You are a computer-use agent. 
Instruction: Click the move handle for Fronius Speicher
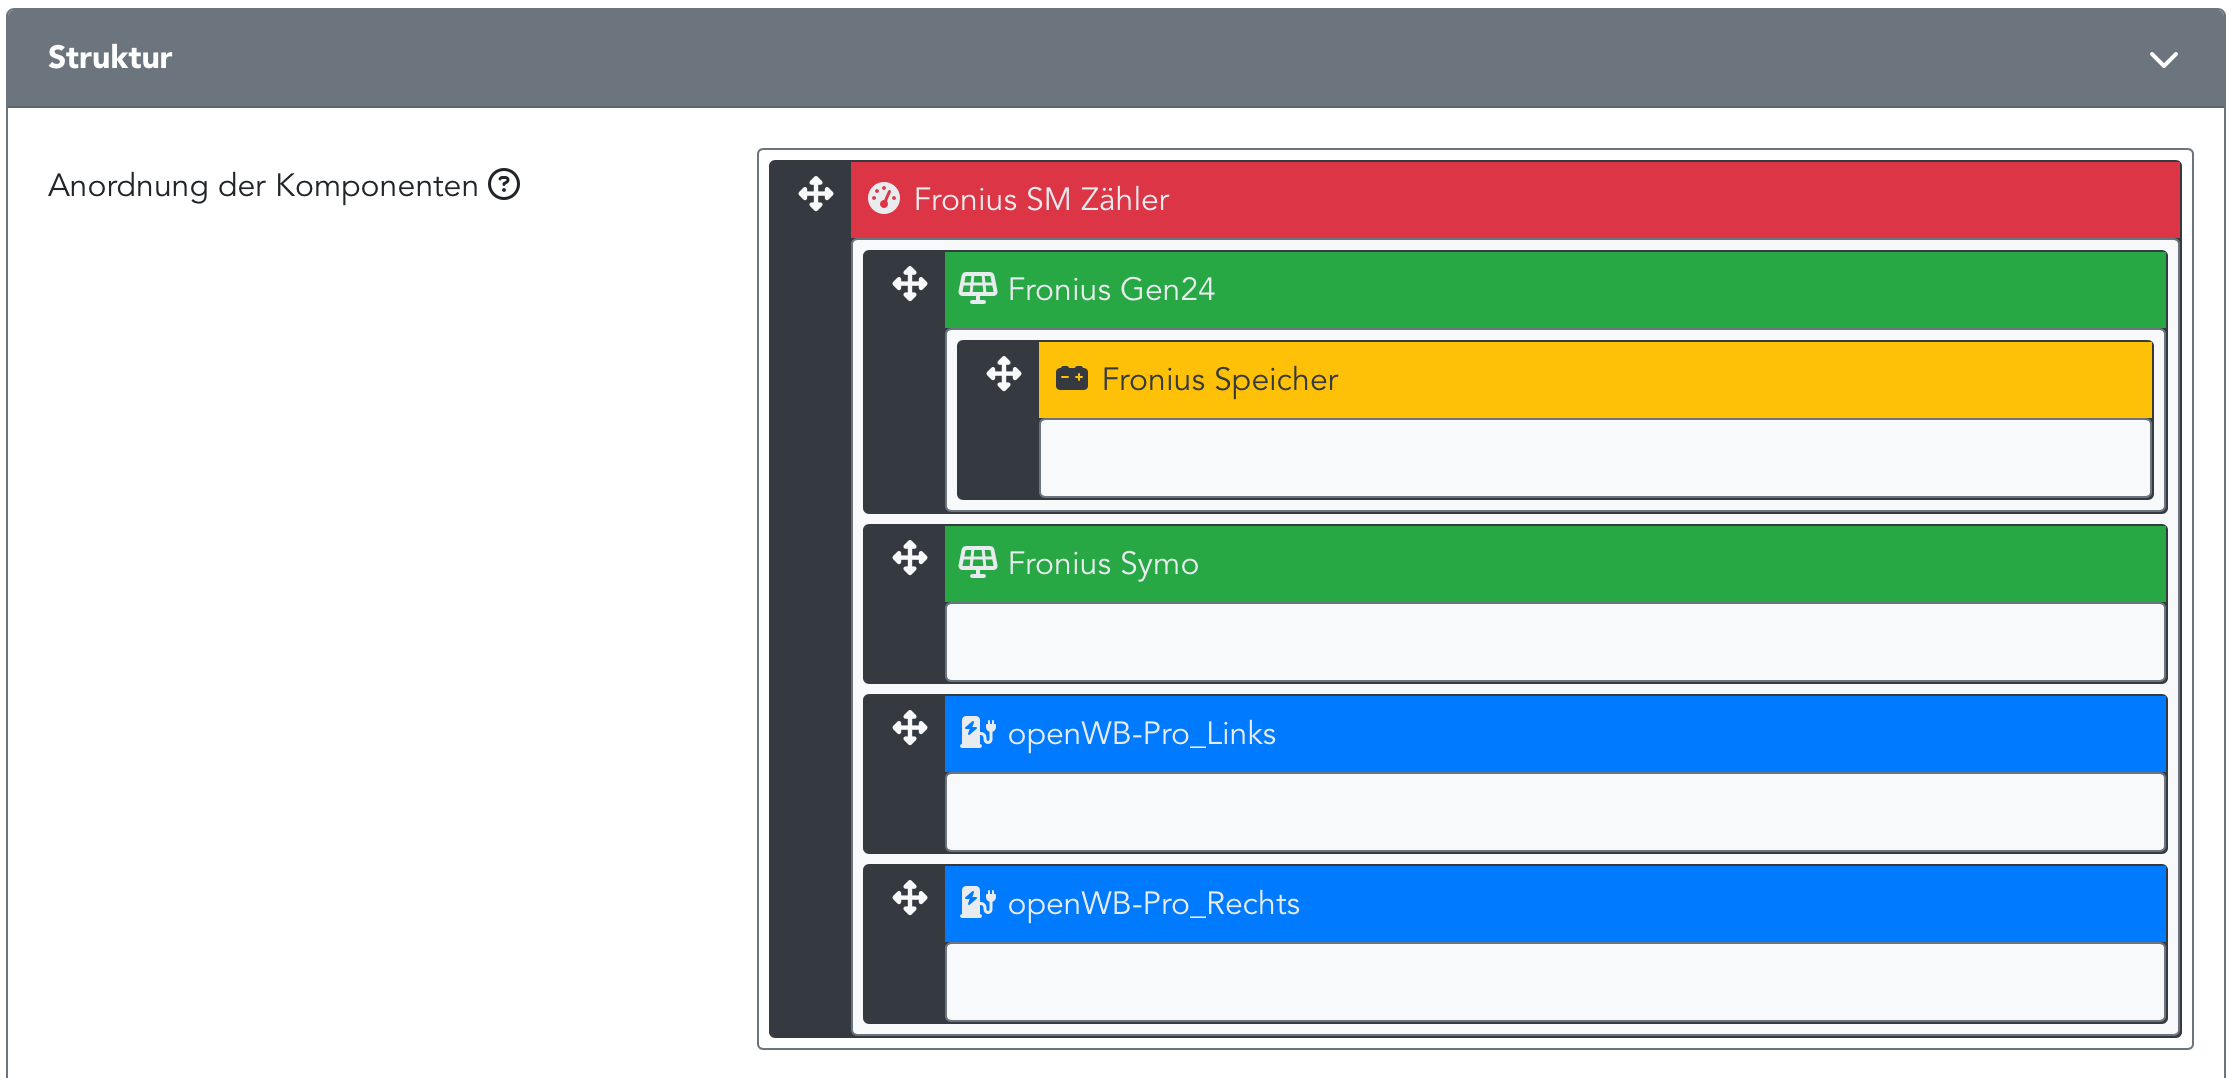[1004, 374]
